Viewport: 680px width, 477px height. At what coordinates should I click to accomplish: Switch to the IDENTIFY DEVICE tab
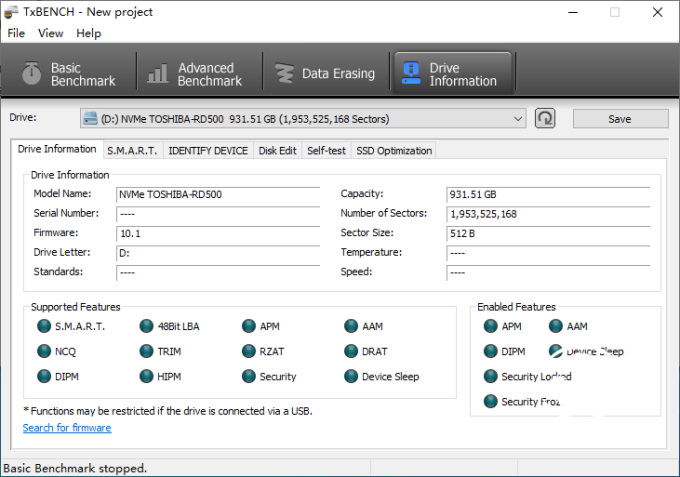208,151
